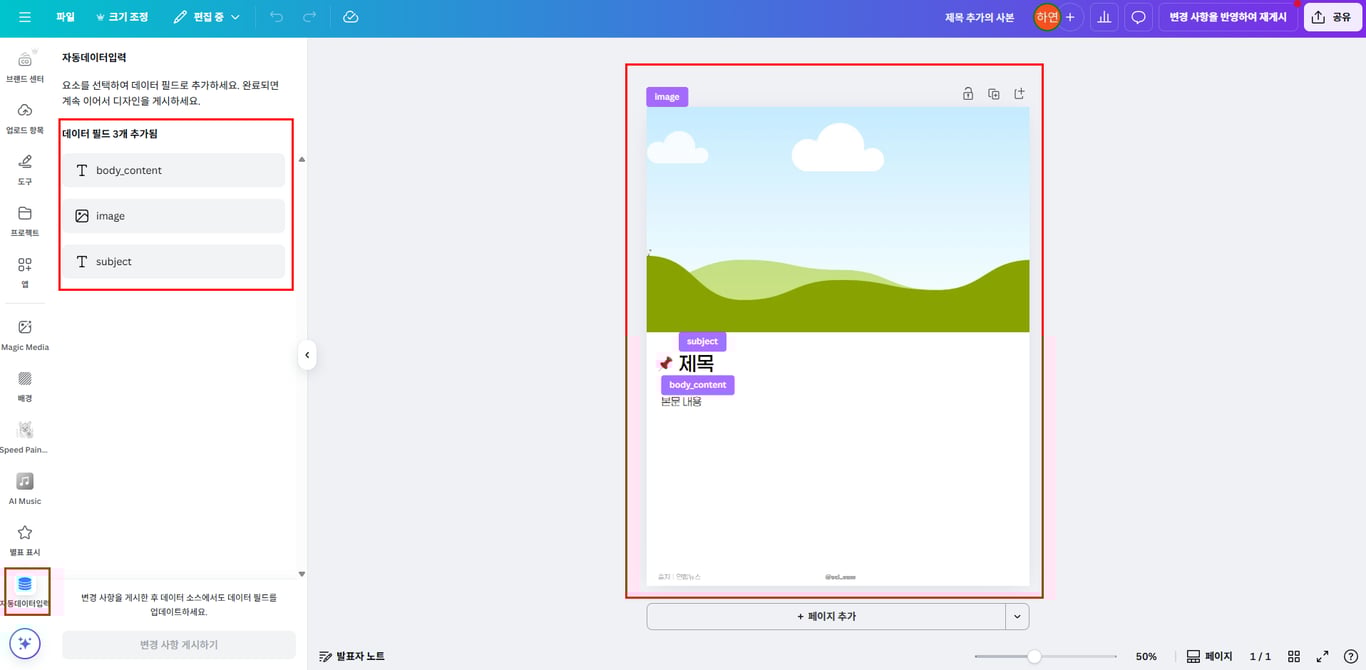
Task: Open the dropdown next to 페이지 추가
Action: [1017, 617]
